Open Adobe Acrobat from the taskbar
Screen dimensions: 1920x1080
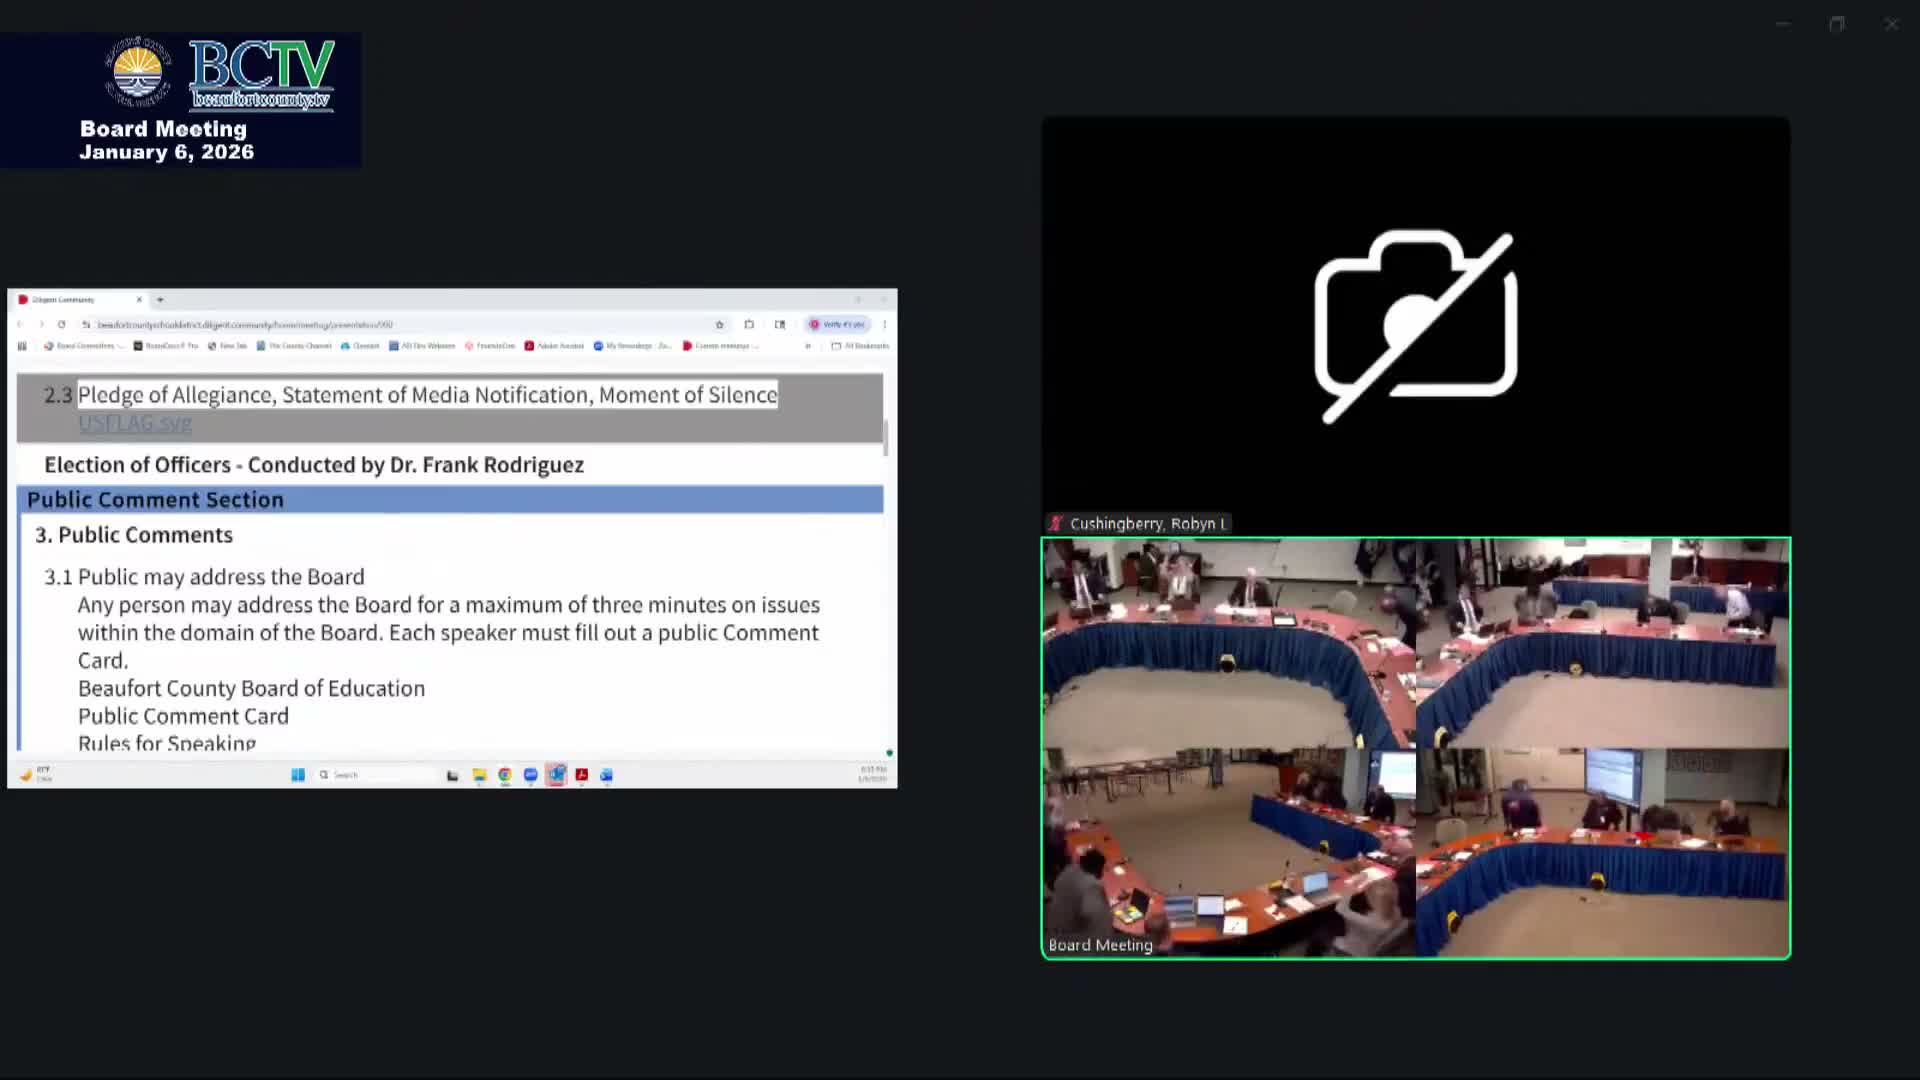tap(581, 775)
